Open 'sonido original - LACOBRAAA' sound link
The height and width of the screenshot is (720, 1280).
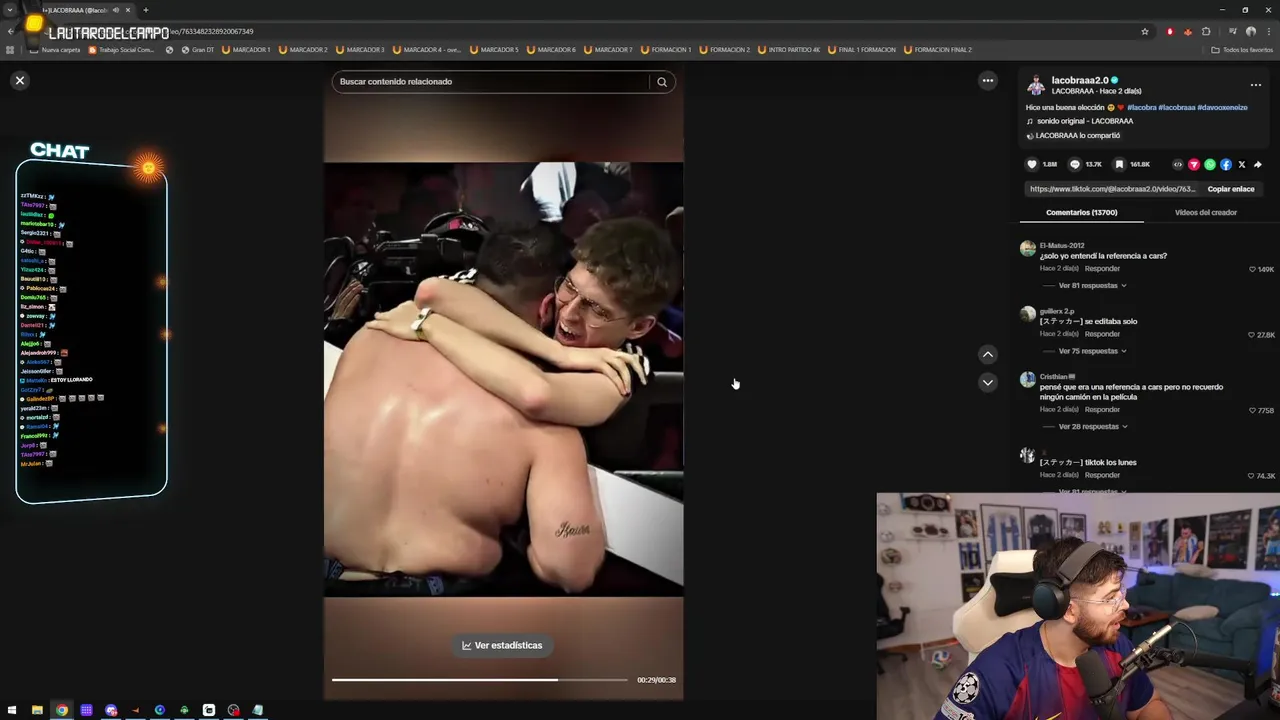coord(1085,121)
